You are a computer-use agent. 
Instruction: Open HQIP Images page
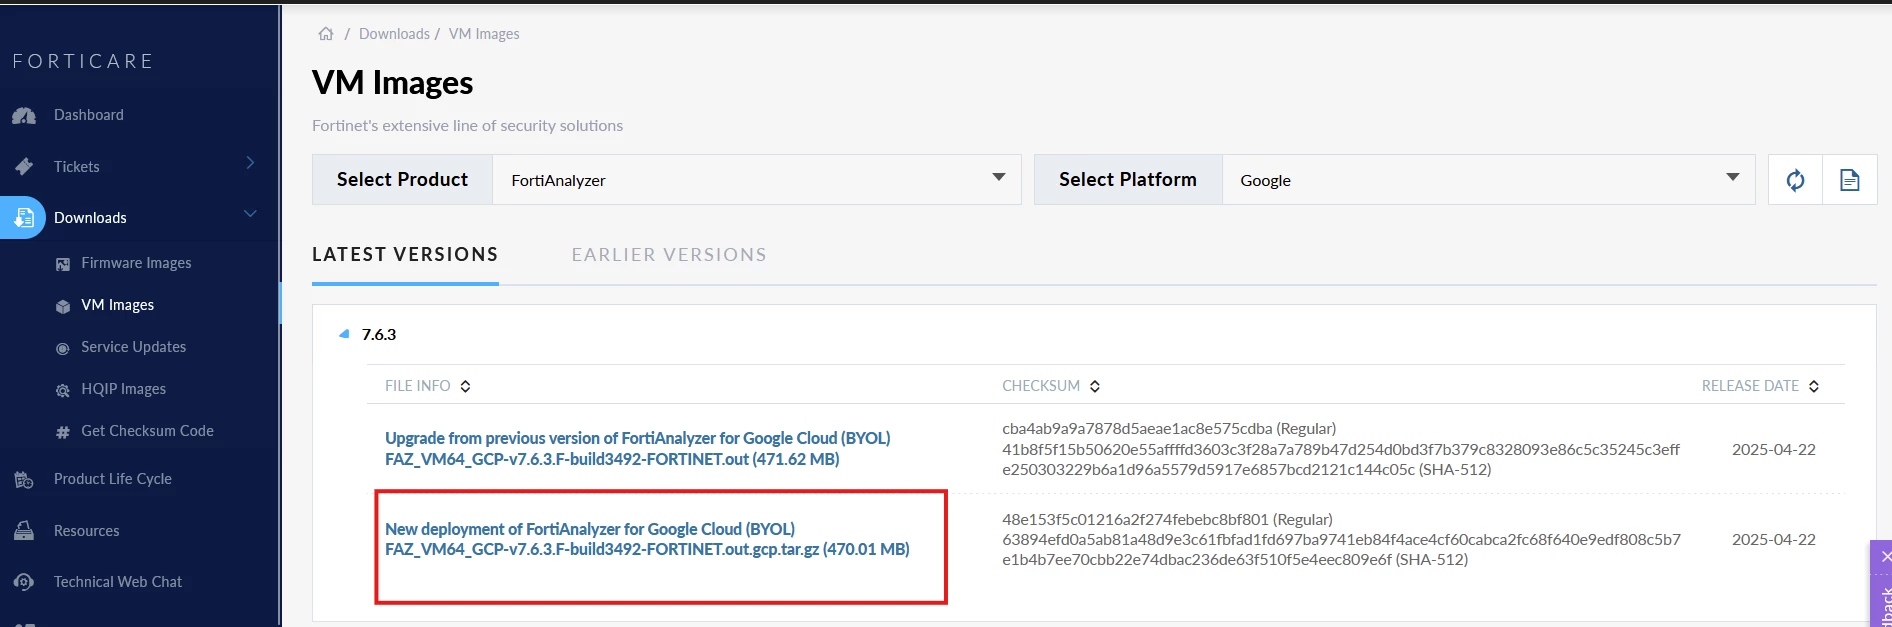coord(123,389)
